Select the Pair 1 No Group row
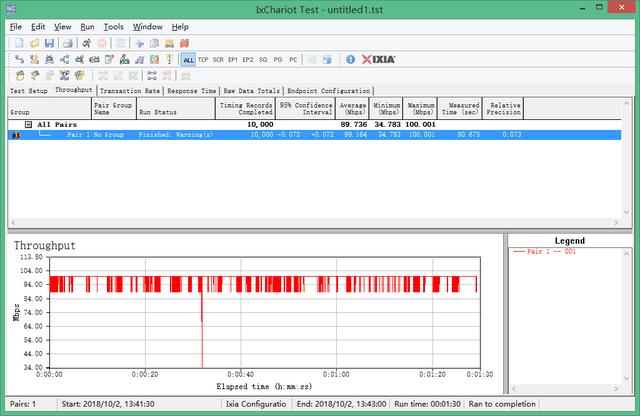640x416 pixels. point(95,134)
